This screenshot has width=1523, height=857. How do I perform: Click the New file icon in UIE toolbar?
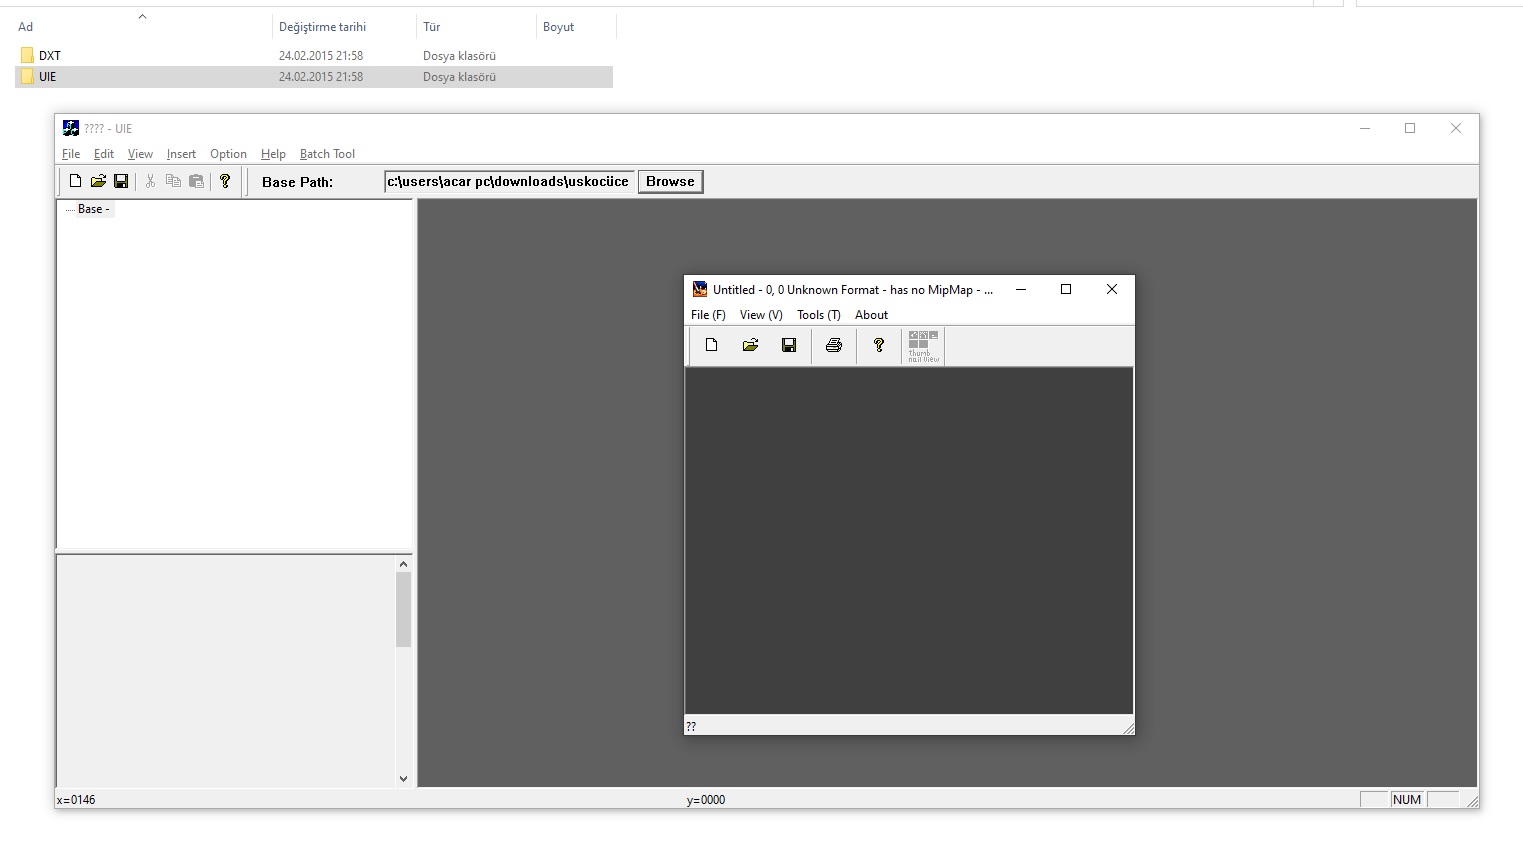[75, 181]
